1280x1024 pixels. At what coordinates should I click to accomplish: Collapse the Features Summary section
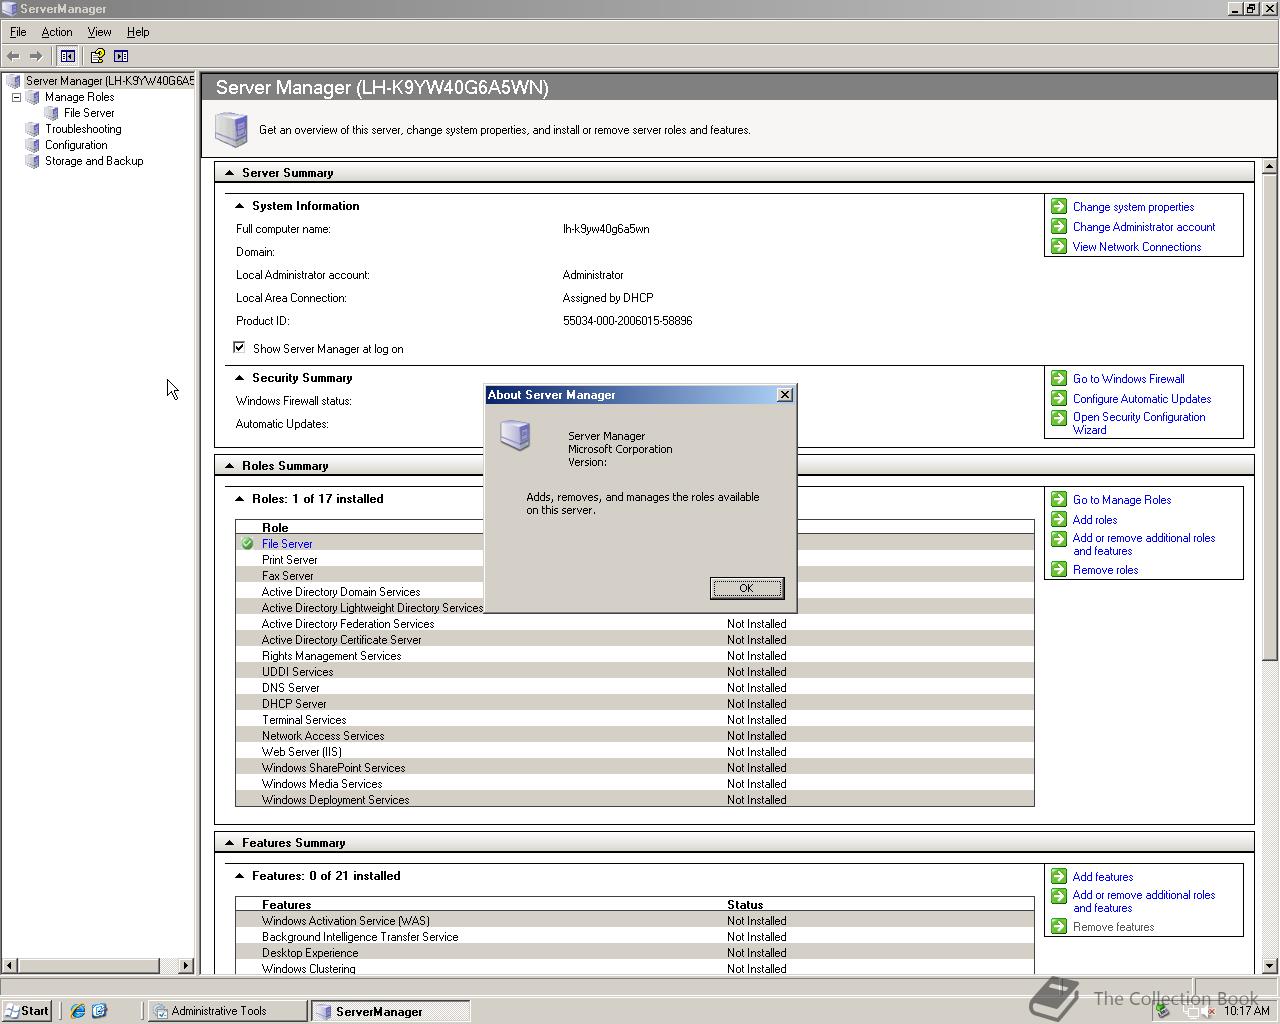pyautogui.click(x=229, y=843)
